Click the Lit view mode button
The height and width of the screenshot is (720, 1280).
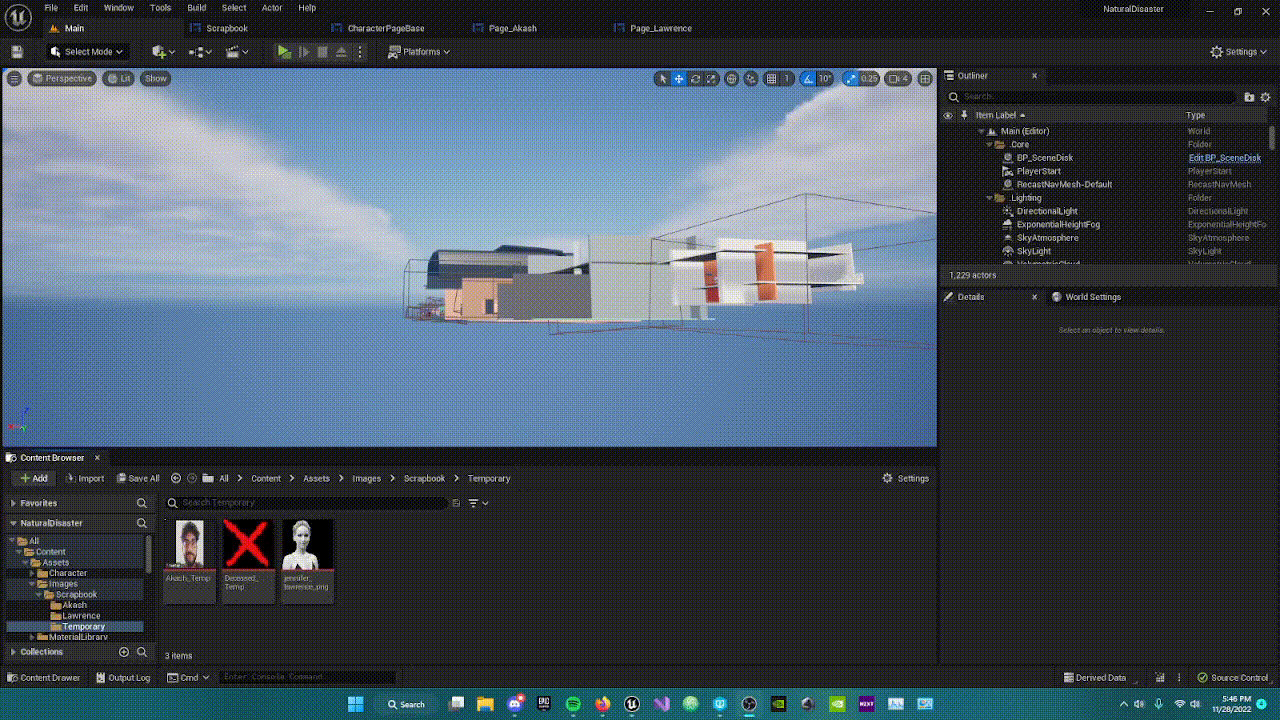[119, 78]
